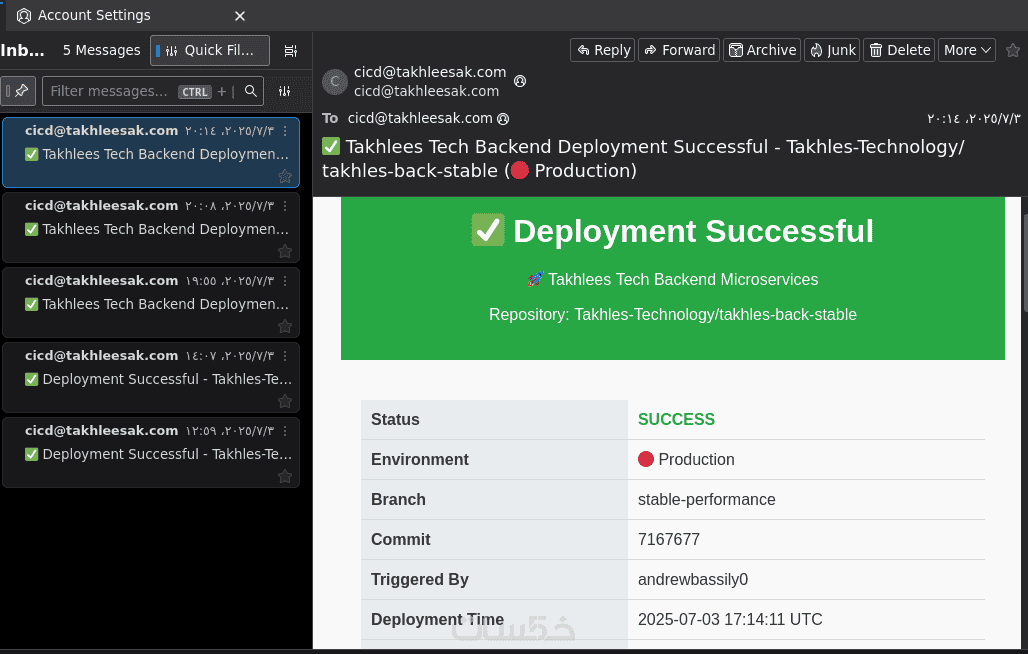This screenshot has height=654, width=1028.
Task: Open the three-dot menu on first message
Action: pos(285,131)
